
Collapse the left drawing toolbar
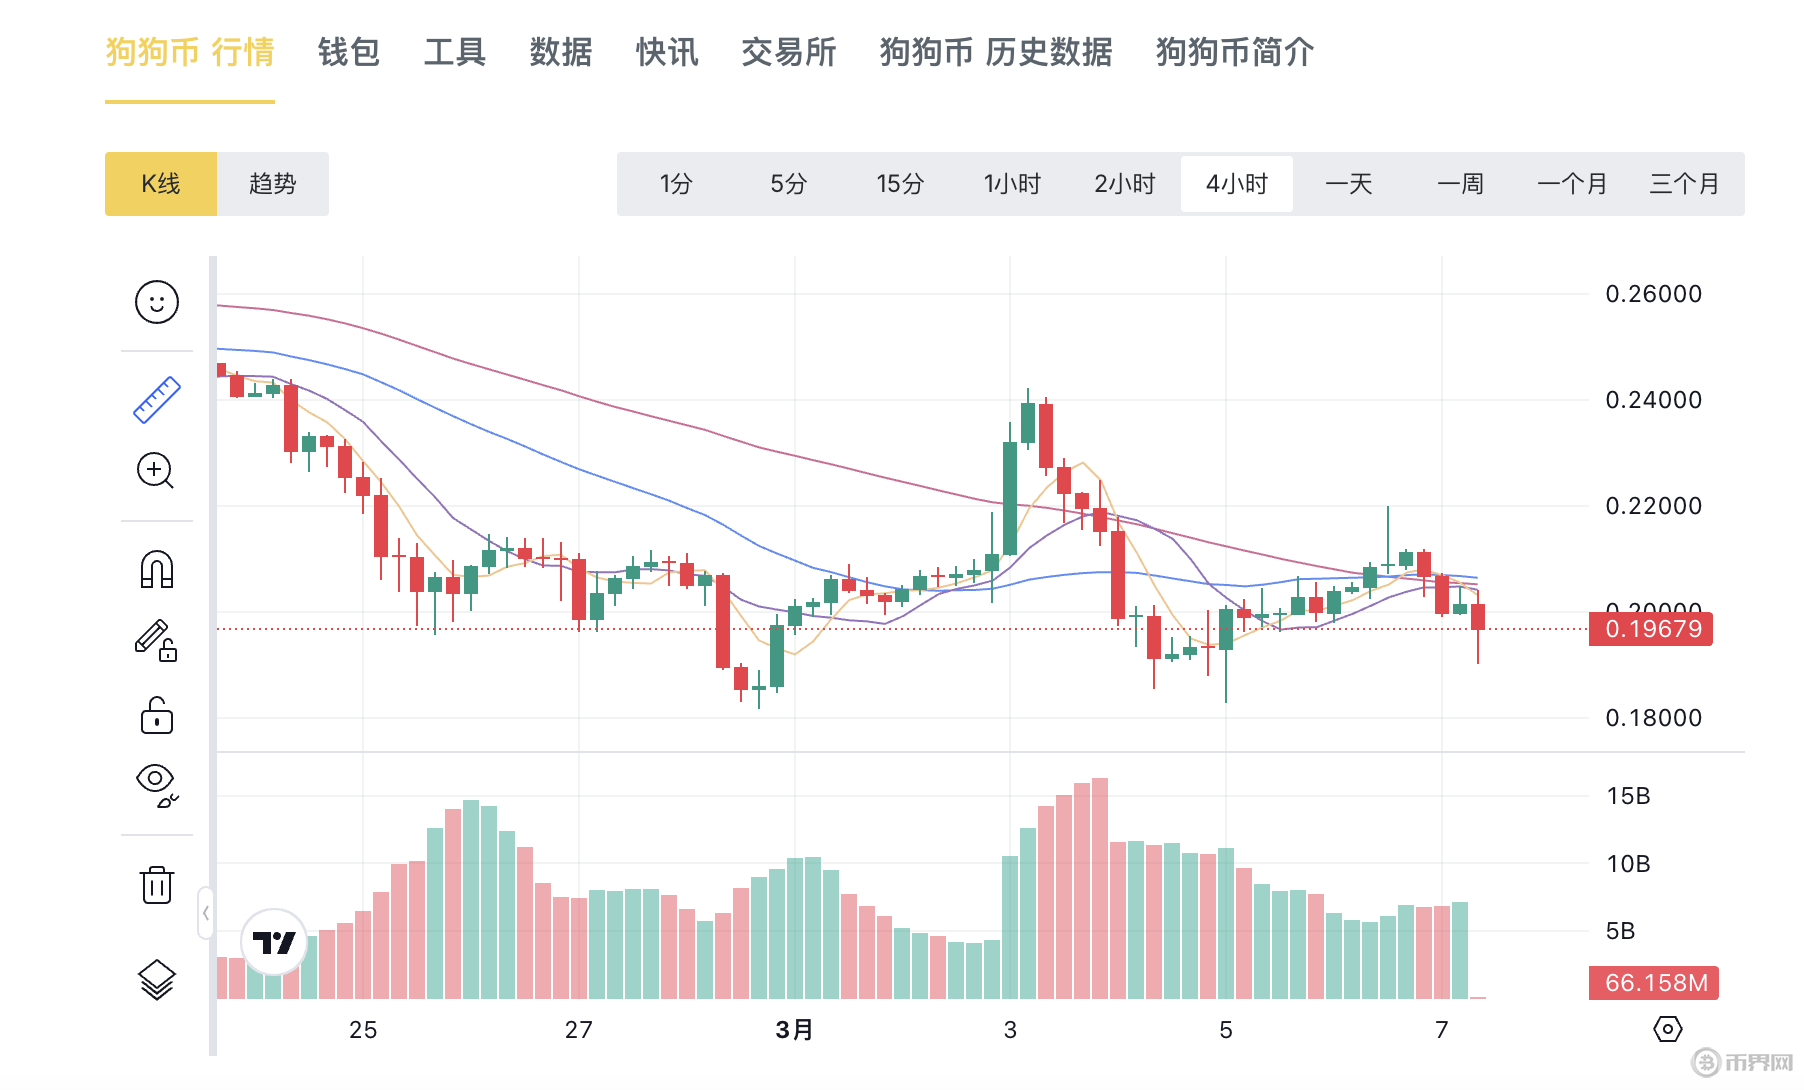(x=205, y=913)
